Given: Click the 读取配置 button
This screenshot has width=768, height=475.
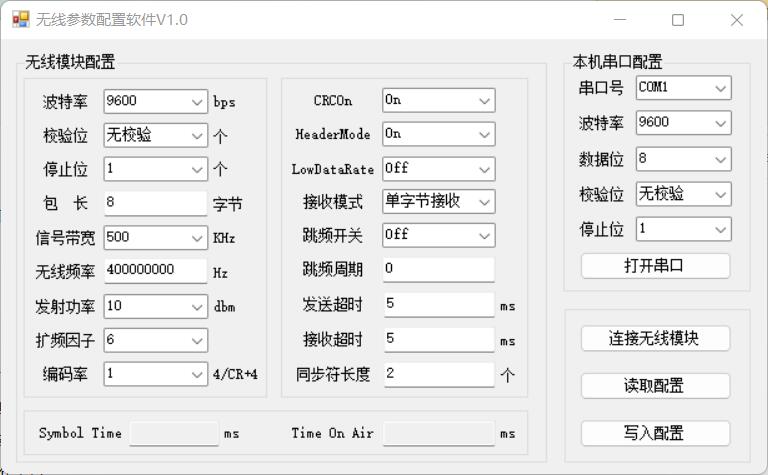Looking at the screenshot, I should (x=655, y=386).
